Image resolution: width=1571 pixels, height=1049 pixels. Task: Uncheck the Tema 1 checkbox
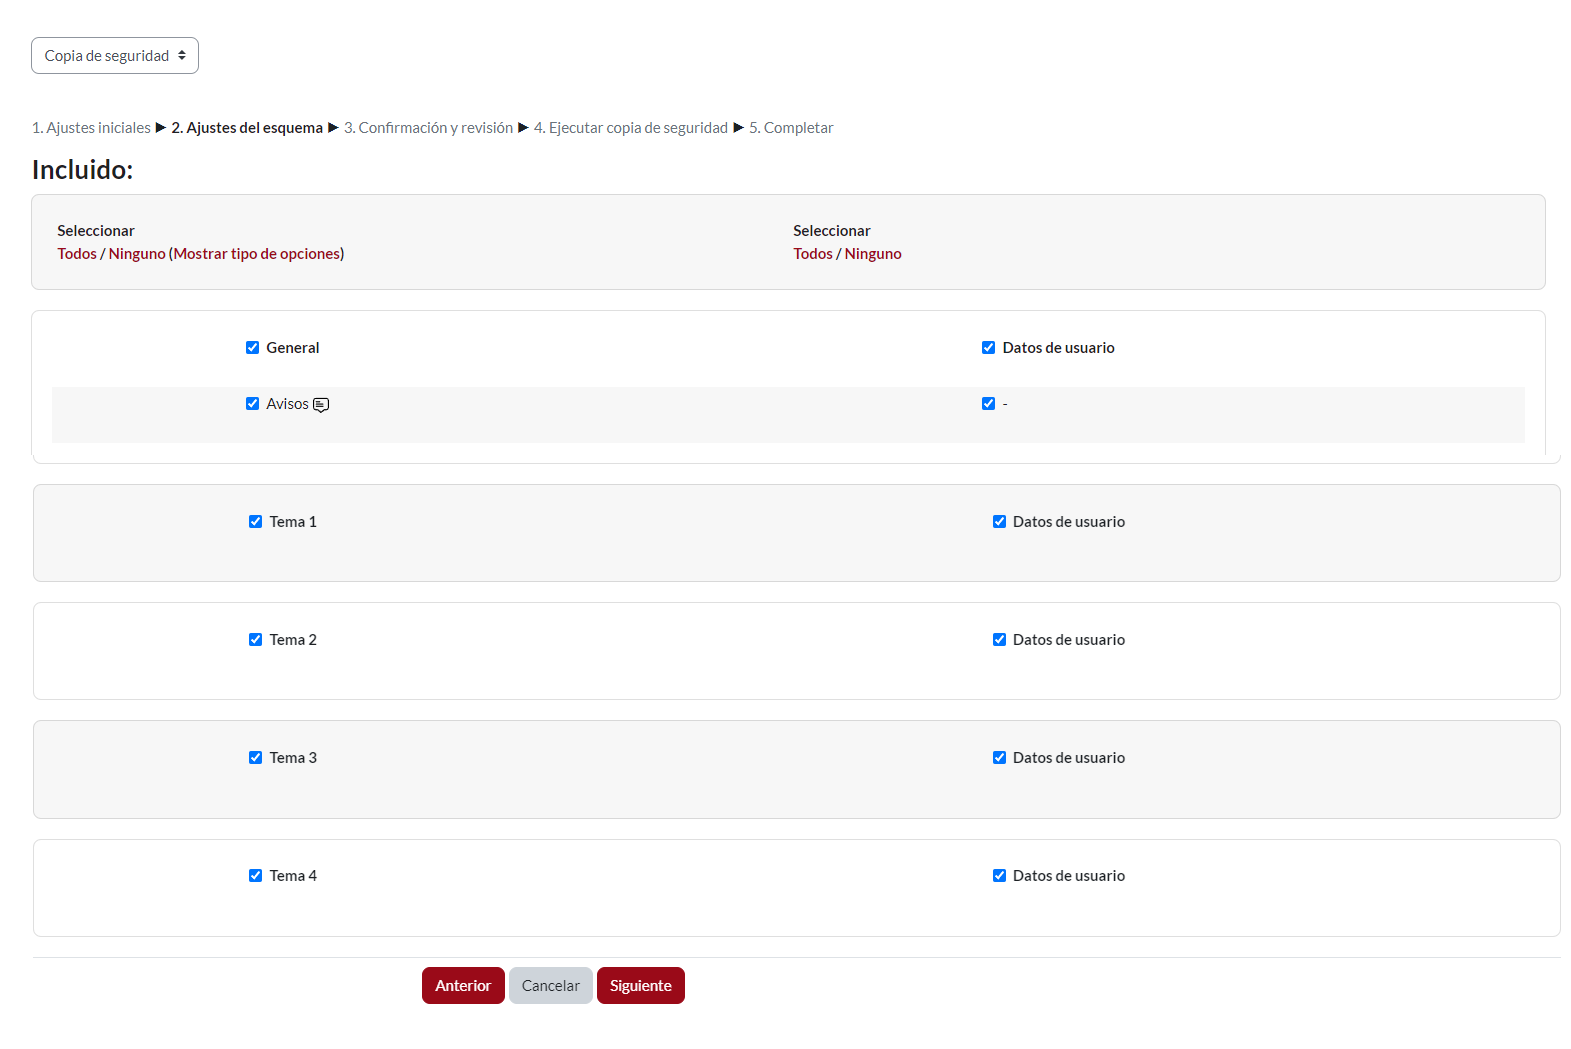click(255, 522)
